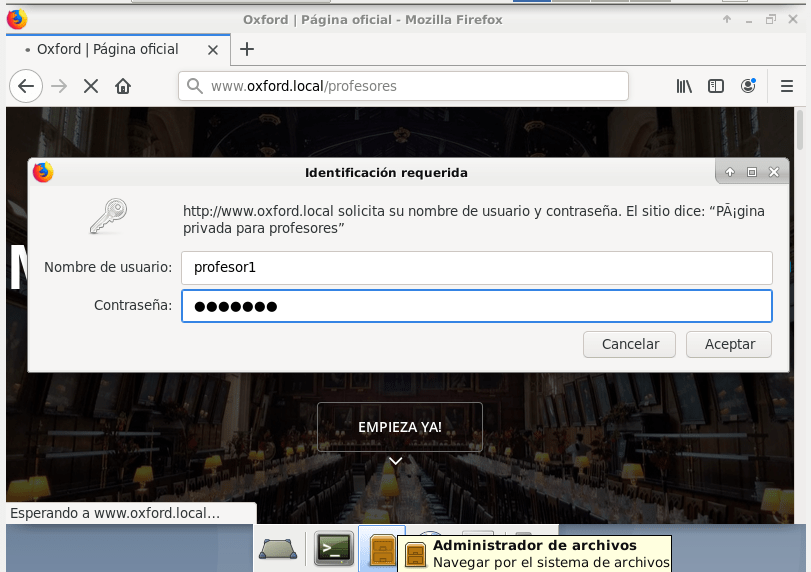Open the Library bookmarks icon
Screen dimensions: 811x572
click(684, 86)
